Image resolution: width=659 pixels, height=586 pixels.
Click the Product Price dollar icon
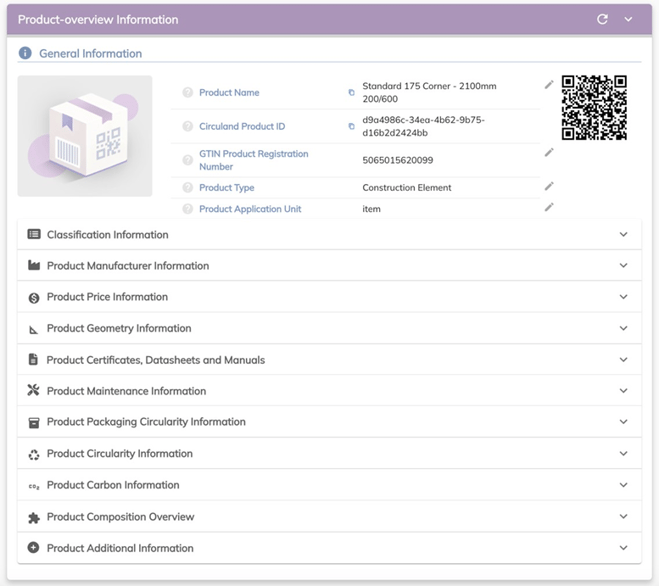pos(34,298)
